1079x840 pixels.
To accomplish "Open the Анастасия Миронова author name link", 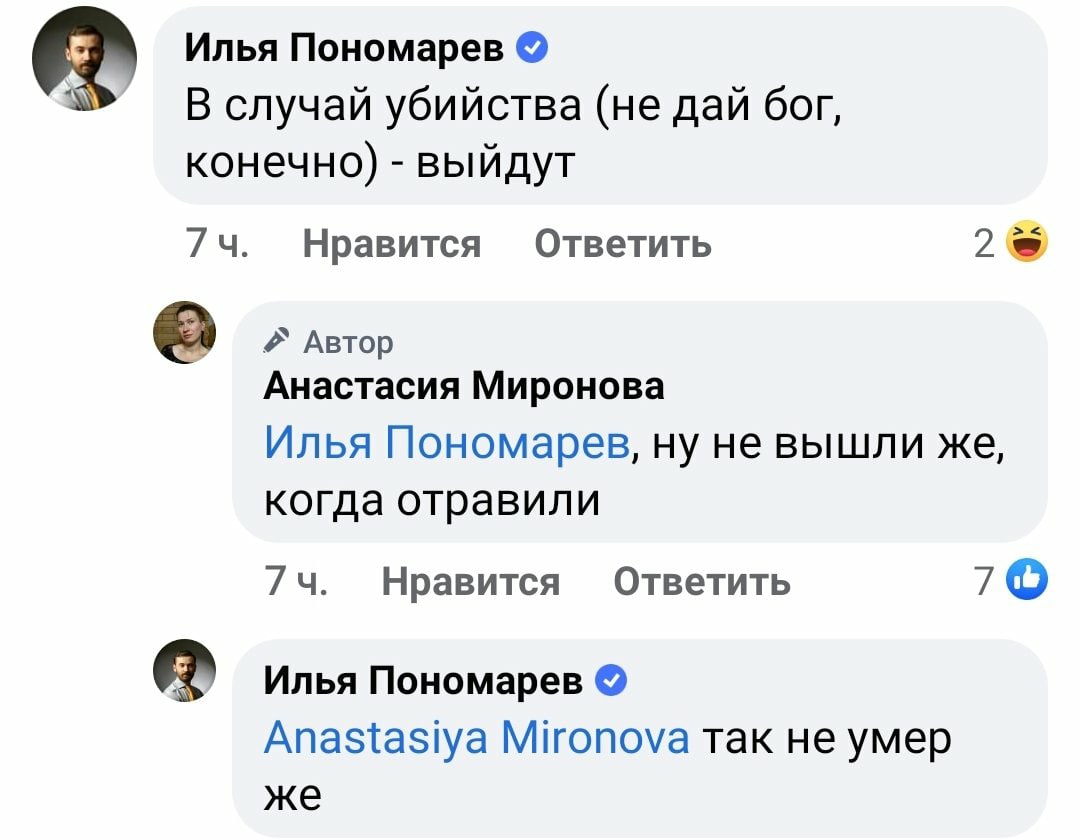I will [x=463, y=386].
